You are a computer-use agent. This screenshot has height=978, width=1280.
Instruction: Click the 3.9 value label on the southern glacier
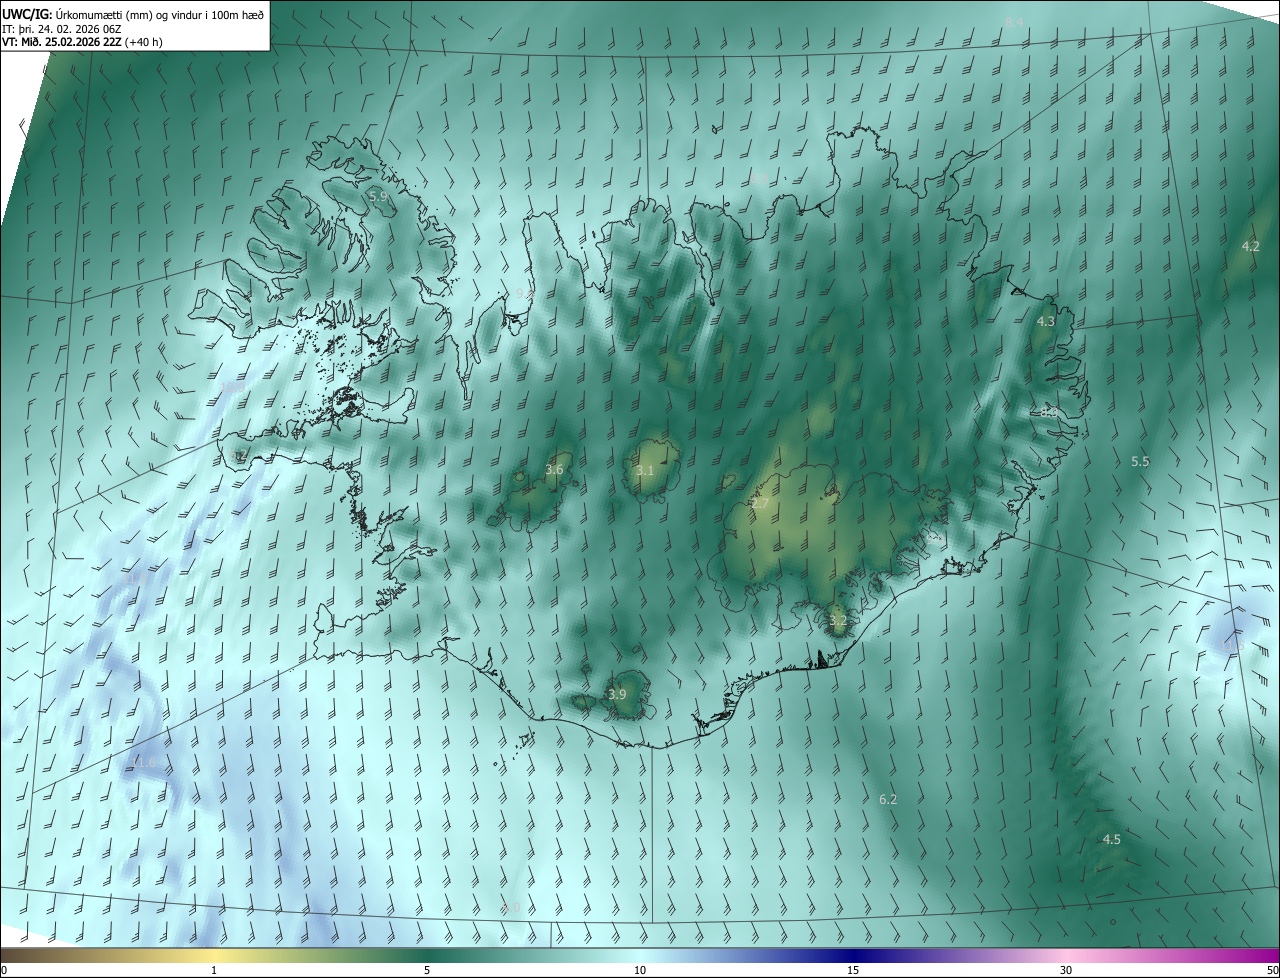point(617,694)
